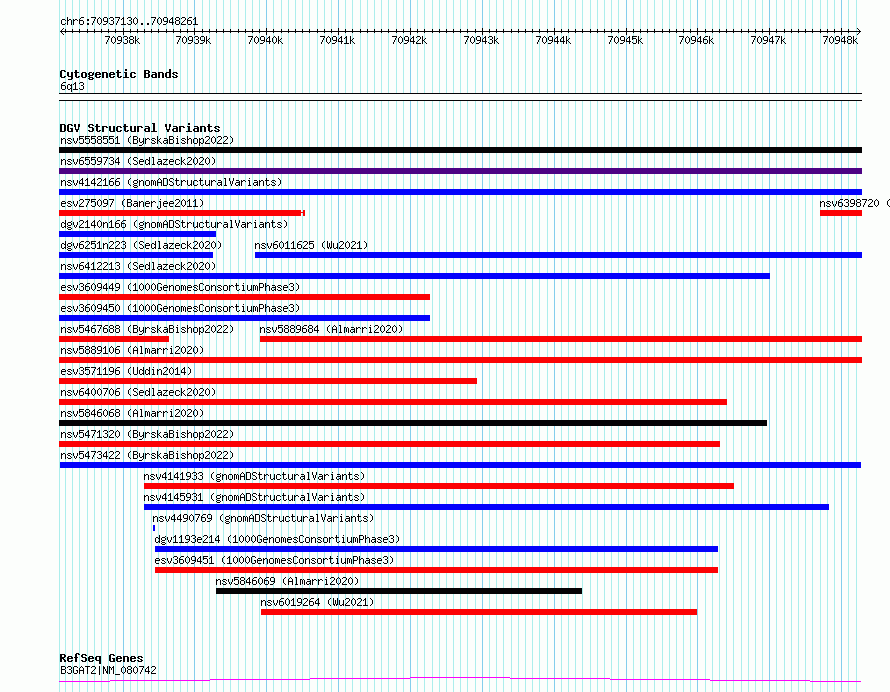
Task: Select esv3609449 (1000GenomesConsortiumPhase3) label
Action: [x=180, y=287]
